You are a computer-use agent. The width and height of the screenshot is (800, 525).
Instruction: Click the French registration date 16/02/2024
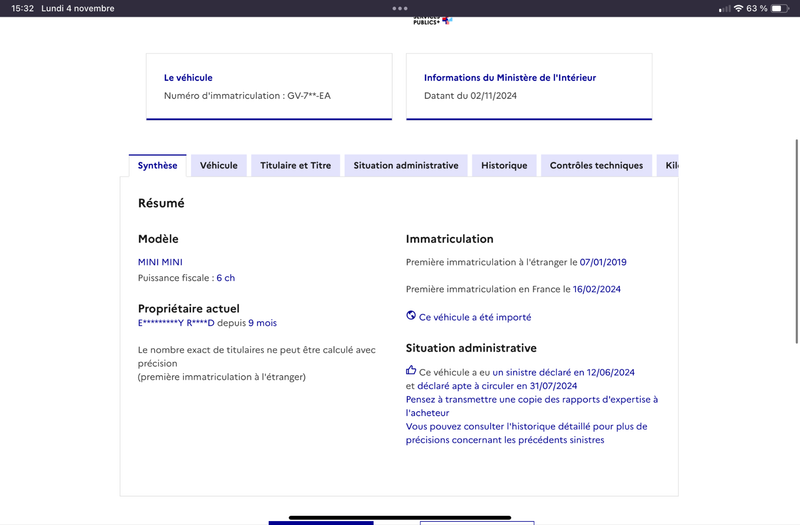click(x=596, y=289)
